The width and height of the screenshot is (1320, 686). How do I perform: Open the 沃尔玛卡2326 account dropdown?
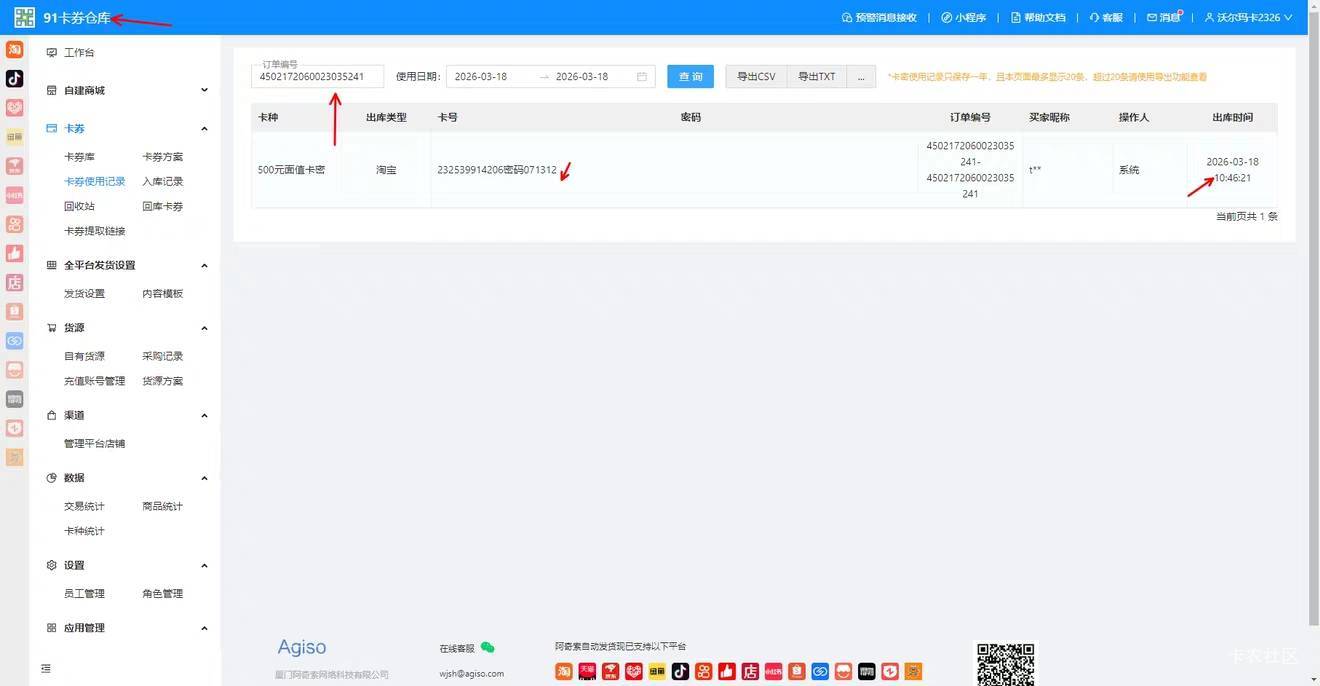pos(1248,18)
